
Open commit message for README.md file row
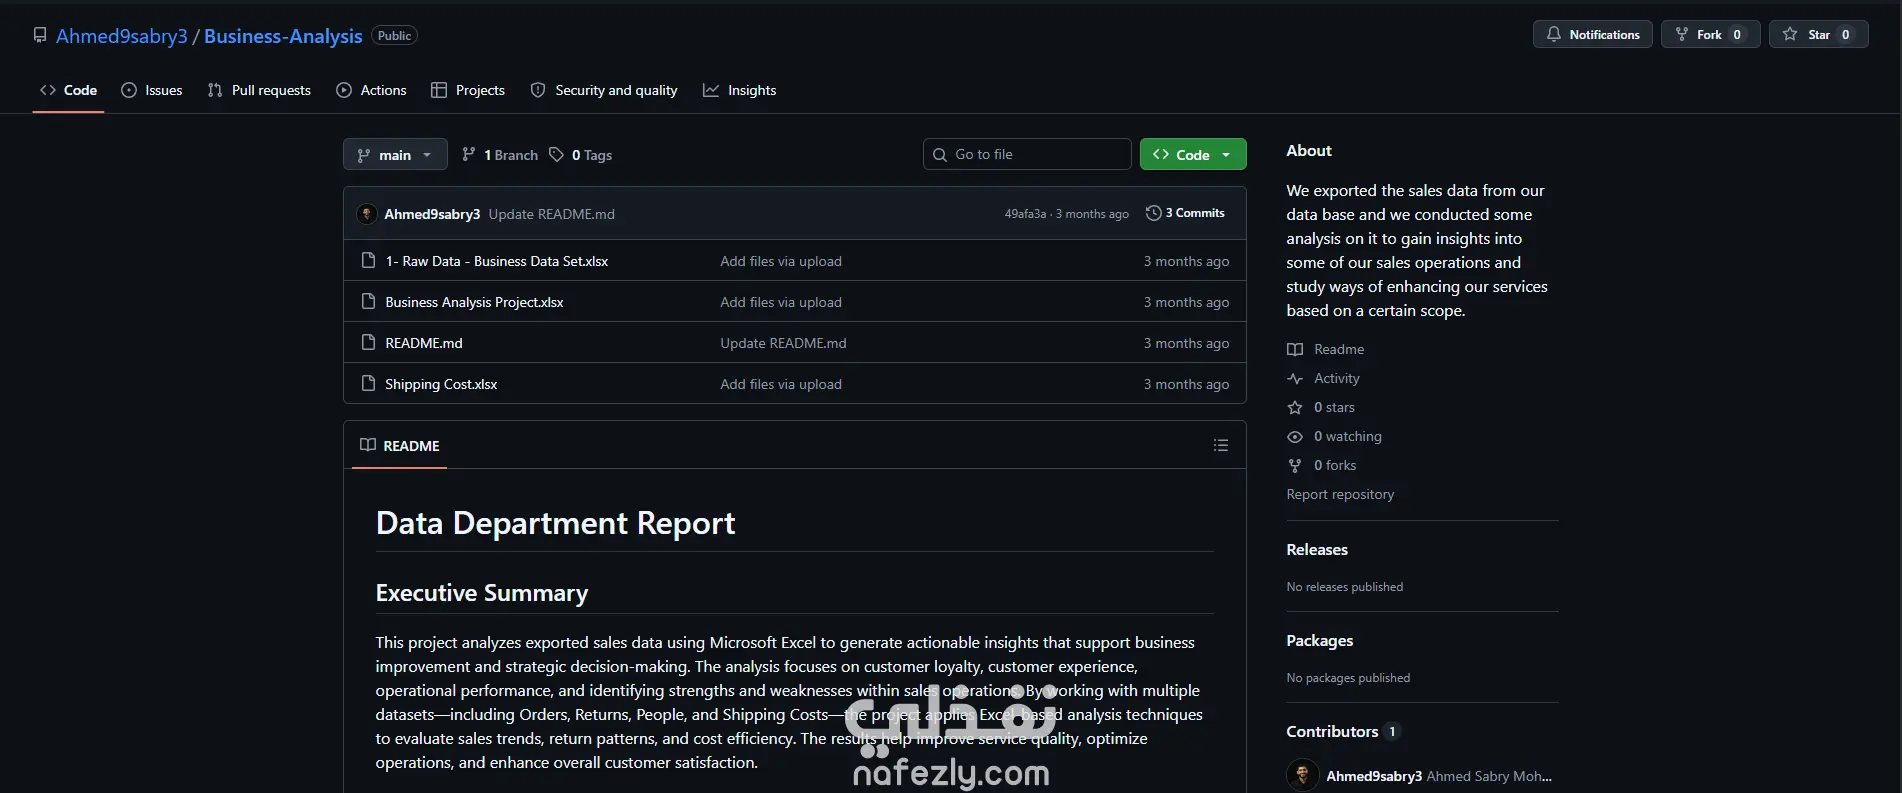pos(783,343)
